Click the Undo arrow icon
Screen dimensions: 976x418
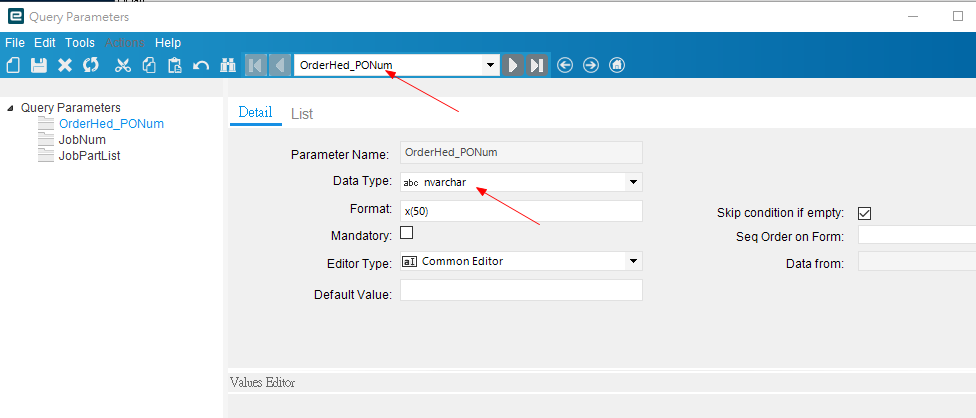click(x=200, y=65)
